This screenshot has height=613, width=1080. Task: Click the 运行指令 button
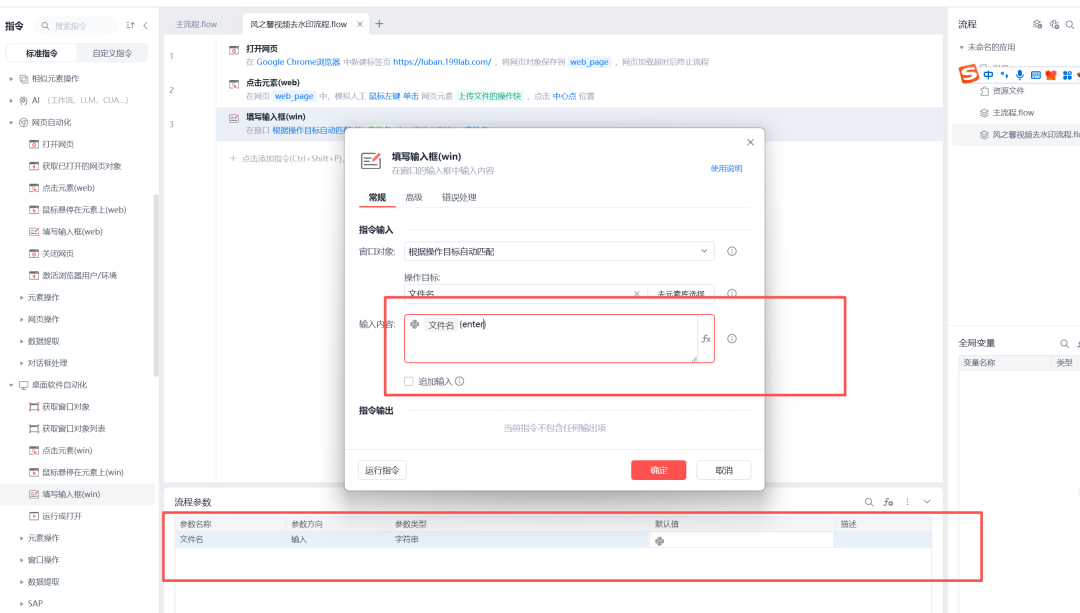pyautogui.click(x=382, y=470)
